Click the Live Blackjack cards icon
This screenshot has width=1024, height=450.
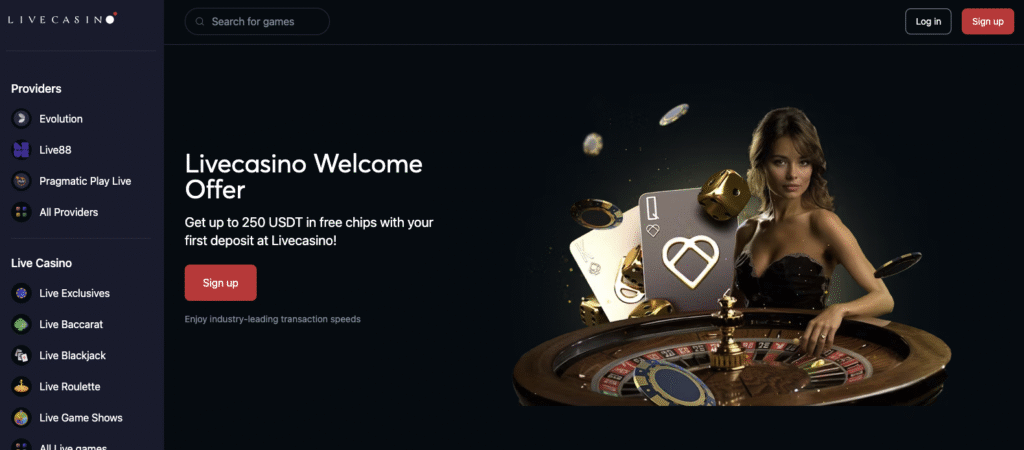(22, 355)
